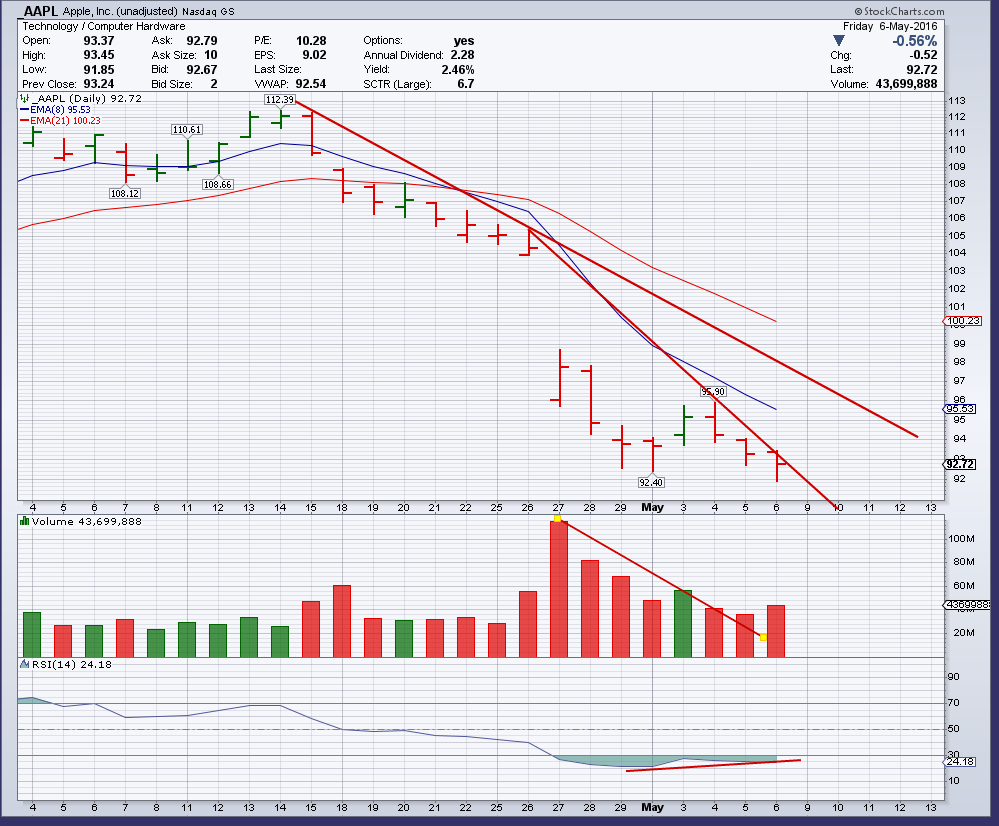Click the Volume panel legend icon
Image resolution: width=999 pixels, height=826 pixels.
pos(25,521)
